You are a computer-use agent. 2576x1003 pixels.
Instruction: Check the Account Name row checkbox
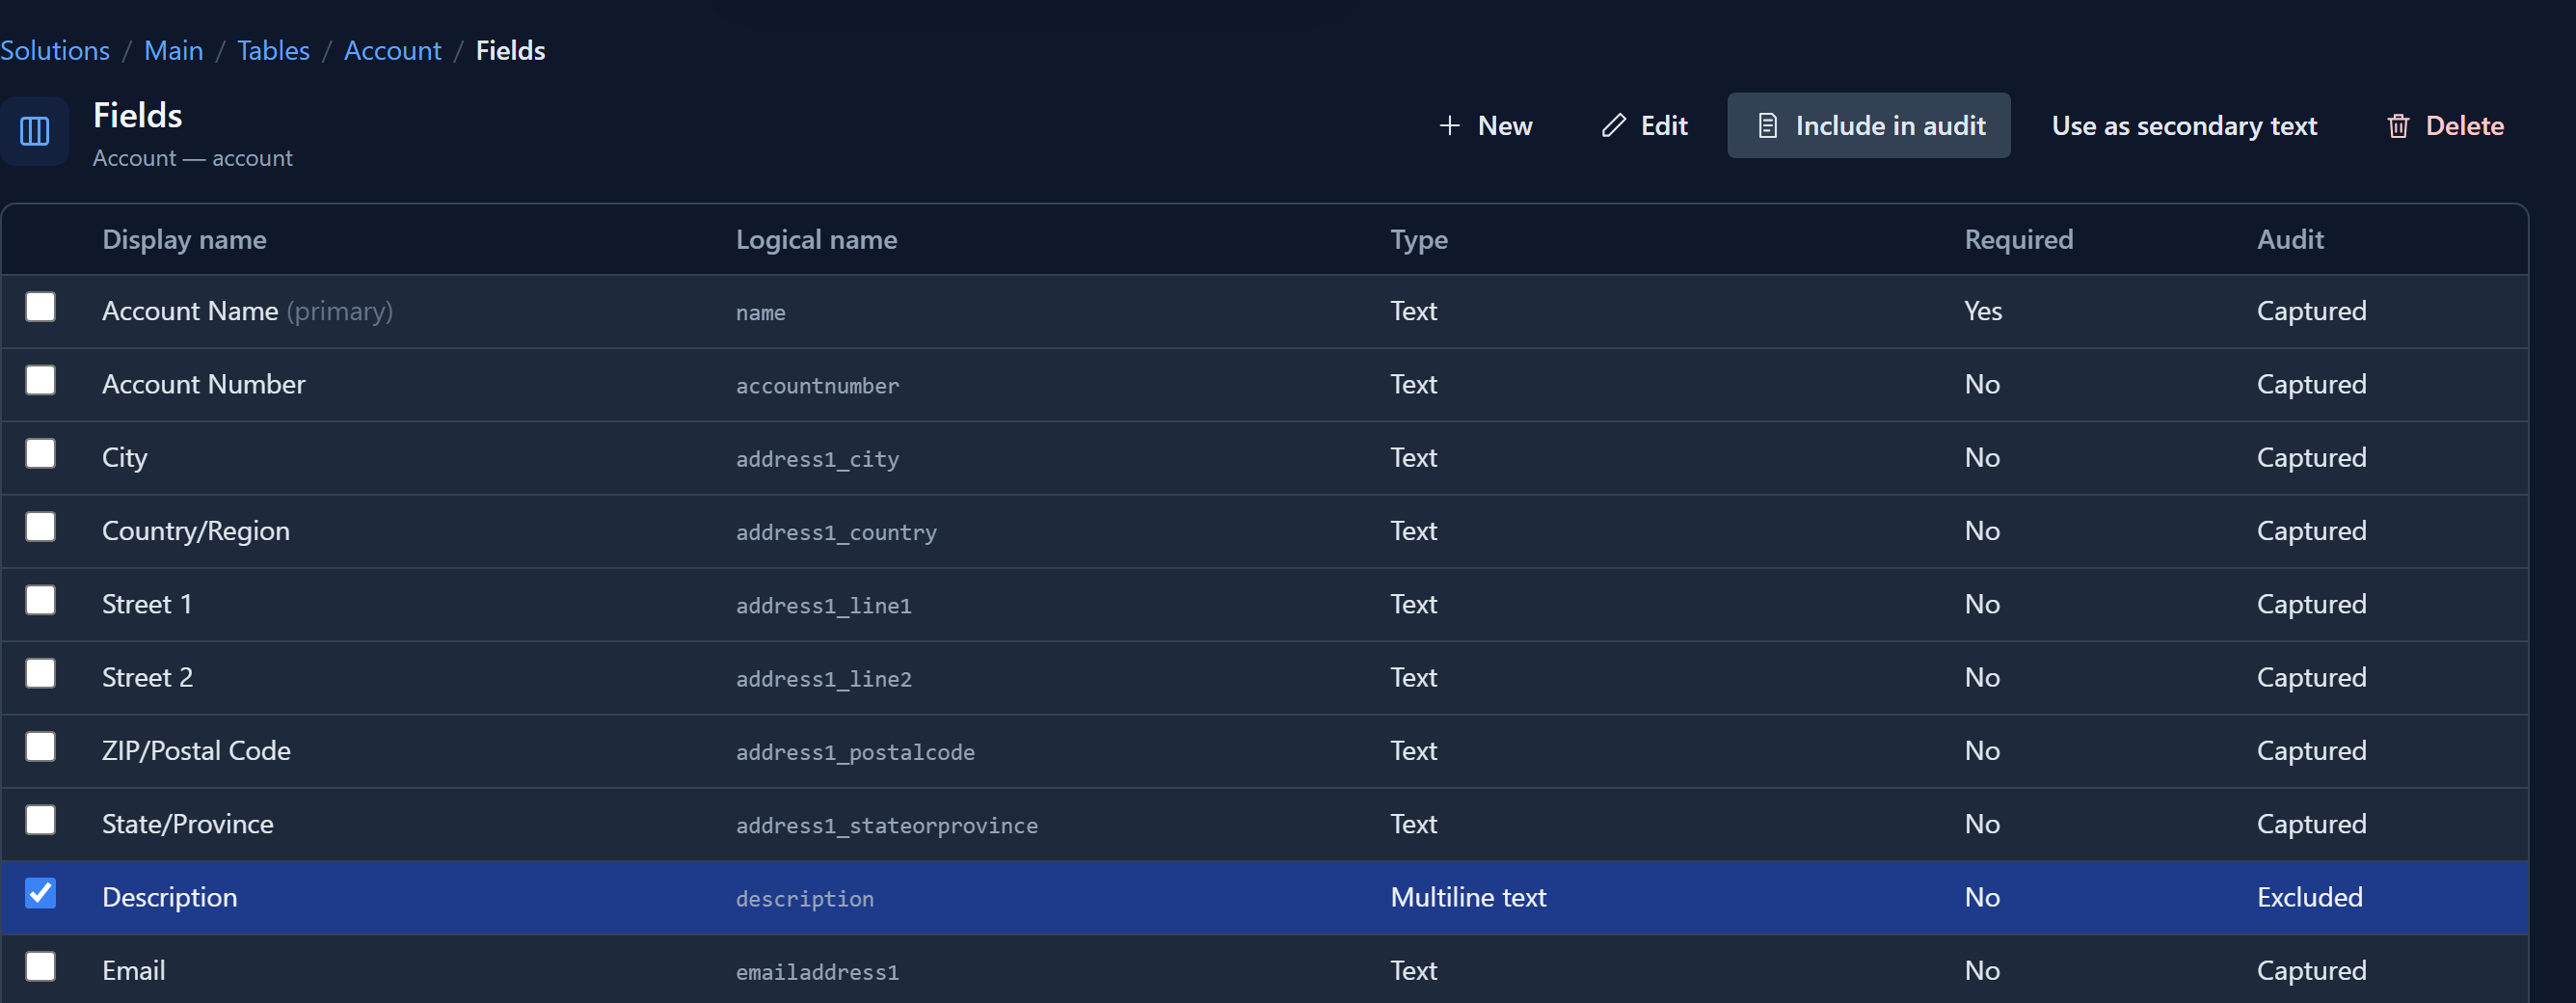click(40, 307)
